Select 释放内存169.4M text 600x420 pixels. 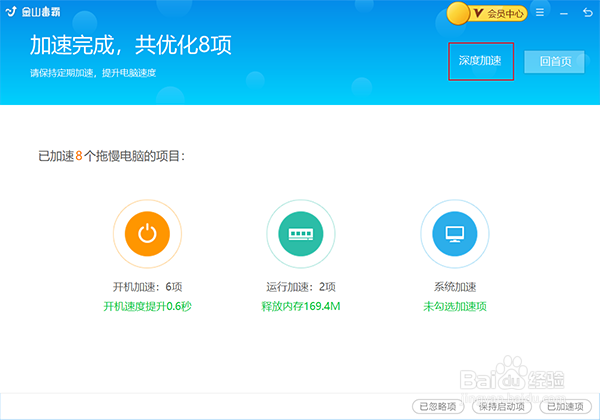(x=301, y=306)
